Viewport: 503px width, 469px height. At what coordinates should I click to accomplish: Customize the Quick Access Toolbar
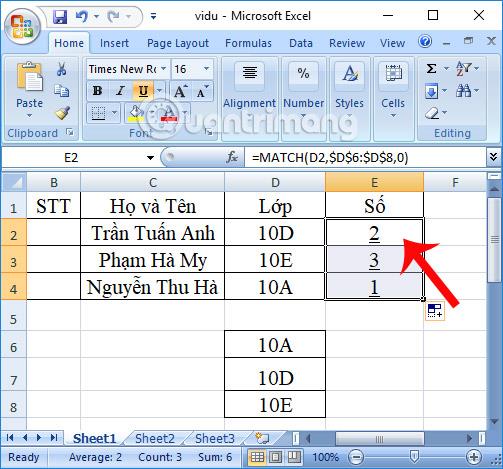point(153,16)
